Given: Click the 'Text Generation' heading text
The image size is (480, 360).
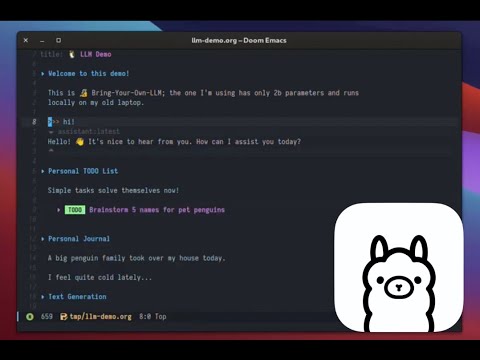Looking at the screenshot, I should pos(77,297).
